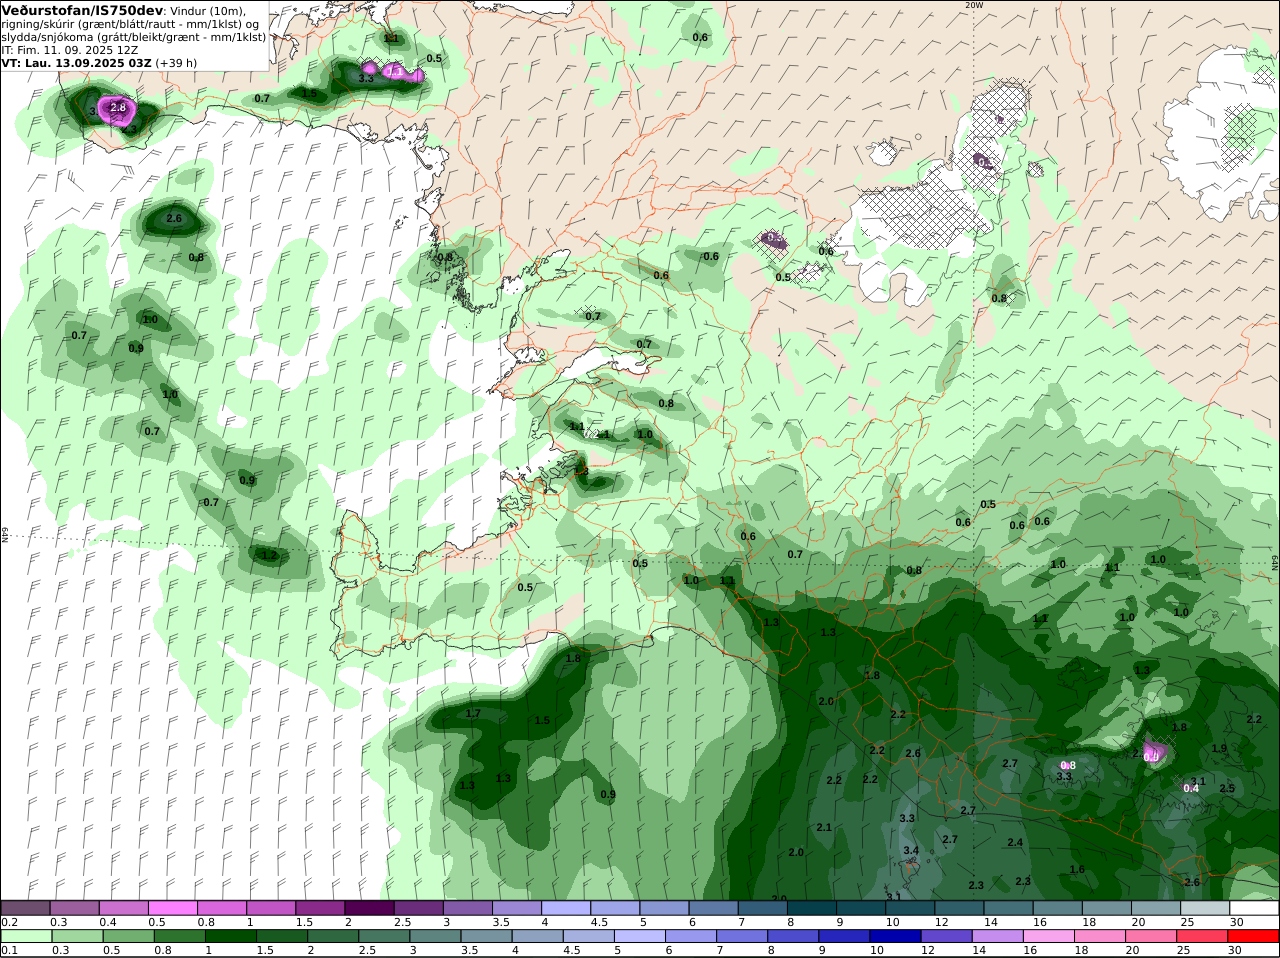Select the darkest purple snow swatch at 2
Image resolution: width=1280 pixels, height=958 pixels.
click(x=370, y=908)
